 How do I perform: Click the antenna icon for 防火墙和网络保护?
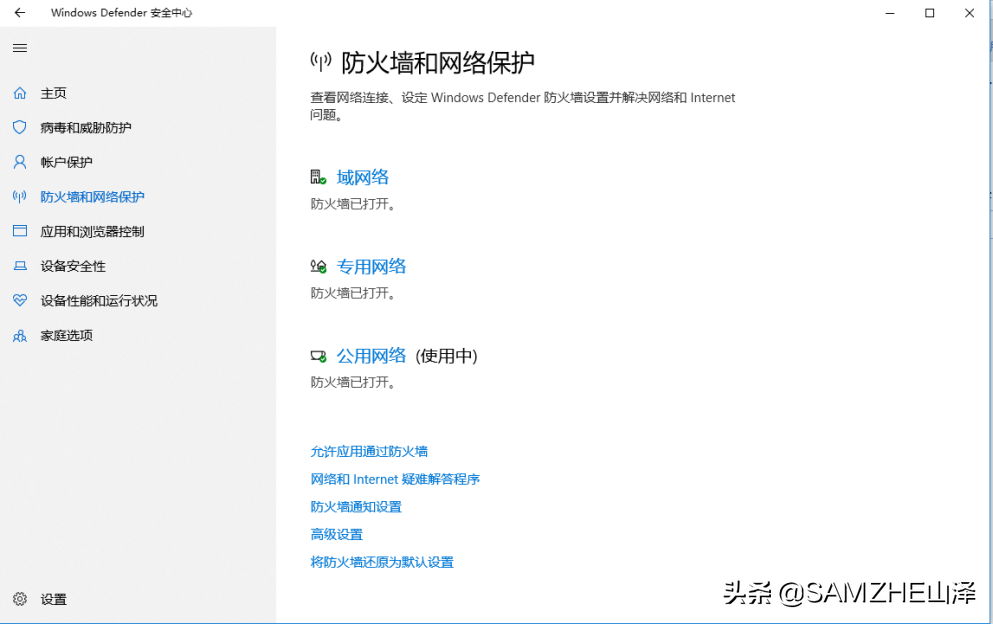point(20,196)
